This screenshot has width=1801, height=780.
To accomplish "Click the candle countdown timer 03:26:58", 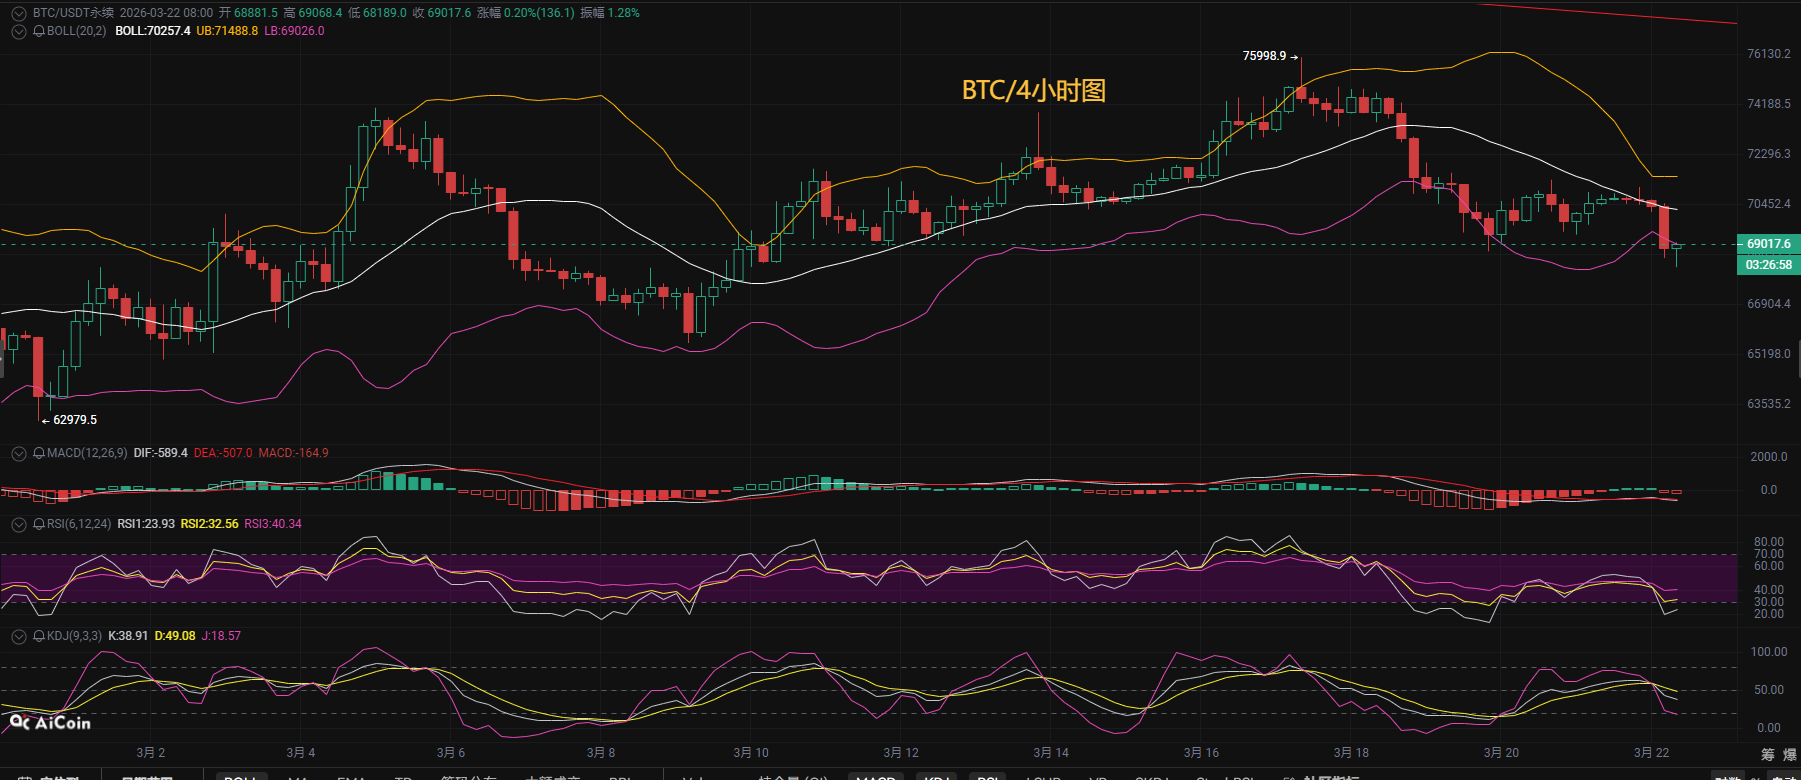I will coord(1768,265).
